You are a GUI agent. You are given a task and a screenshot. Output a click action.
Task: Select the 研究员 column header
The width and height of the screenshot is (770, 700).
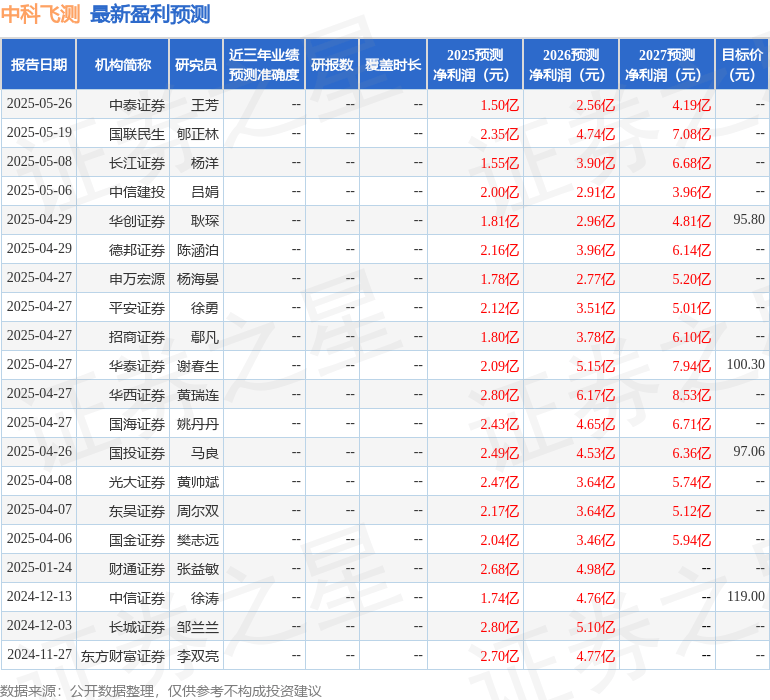pos(195,65)
